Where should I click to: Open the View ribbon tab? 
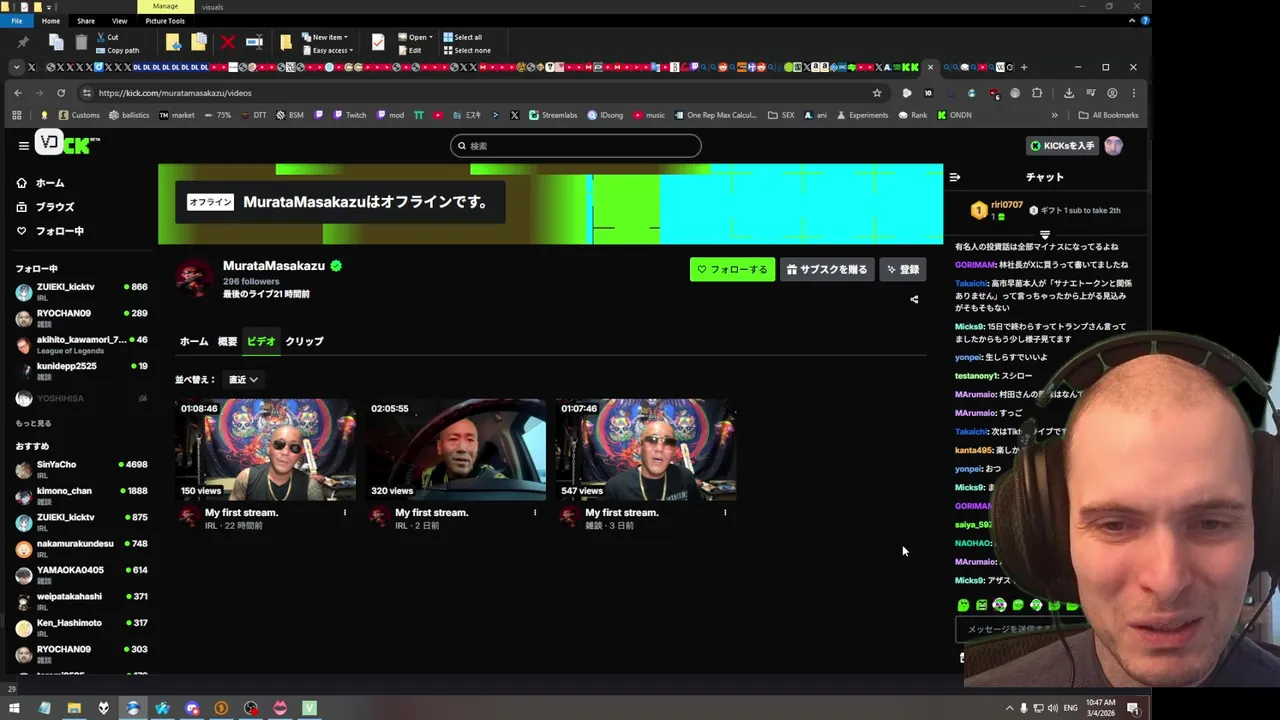coord(119,21)
